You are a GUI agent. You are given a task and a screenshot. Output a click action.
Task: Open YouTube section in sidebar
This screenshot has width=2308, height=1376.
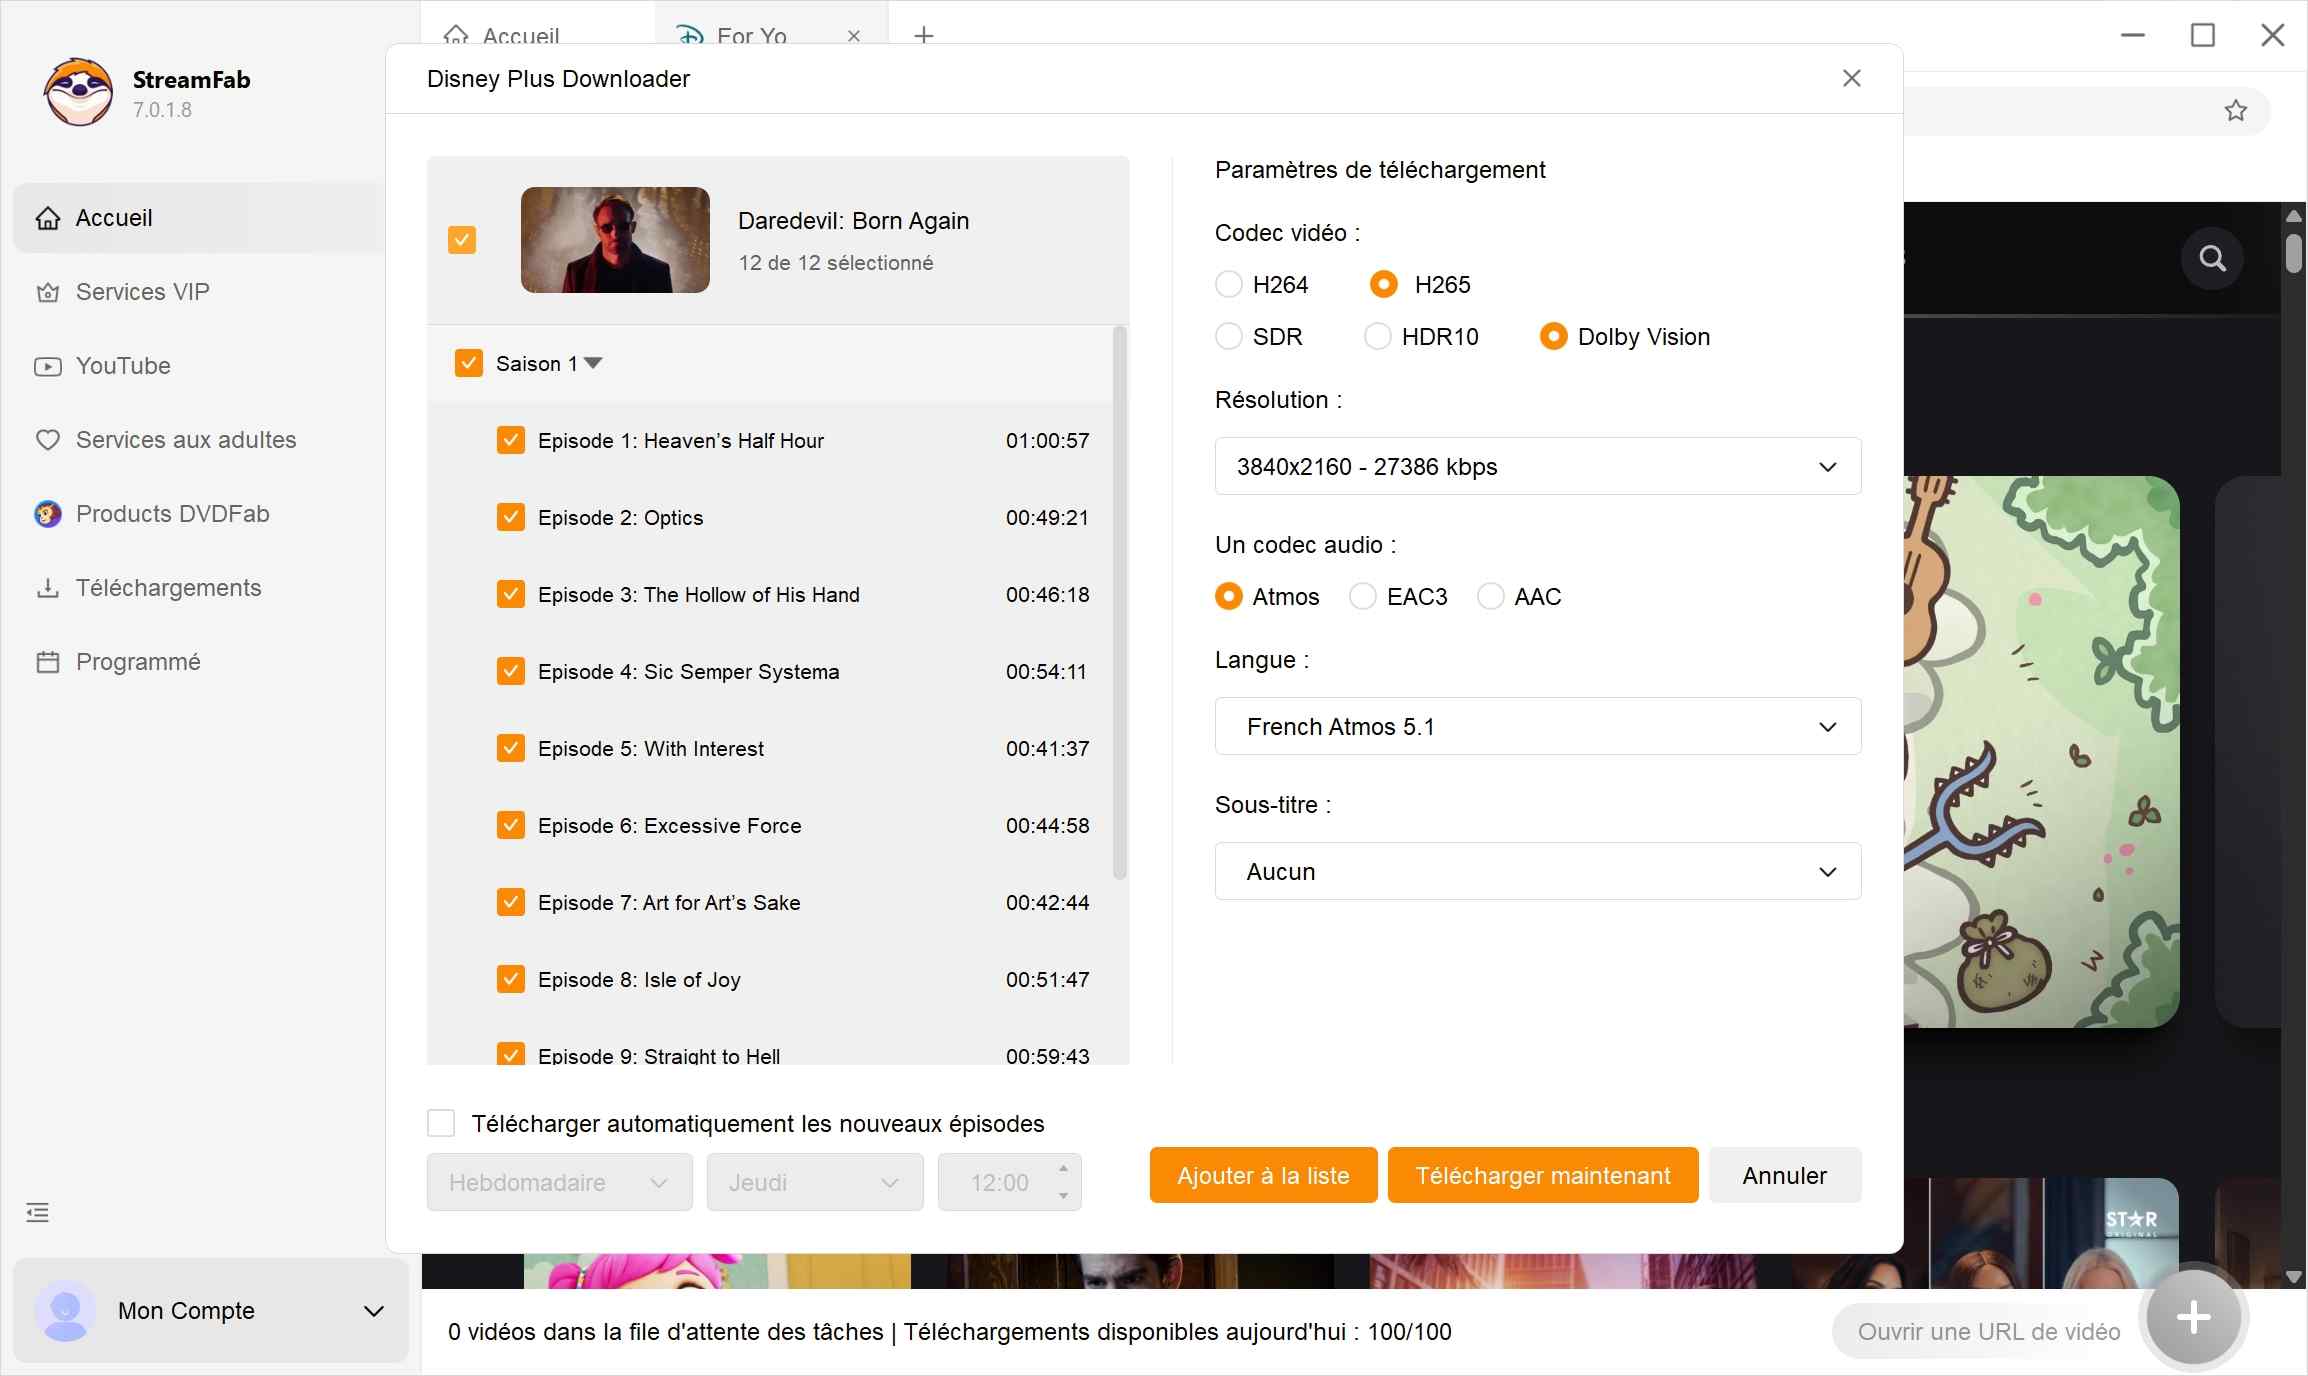pos(123,365)
